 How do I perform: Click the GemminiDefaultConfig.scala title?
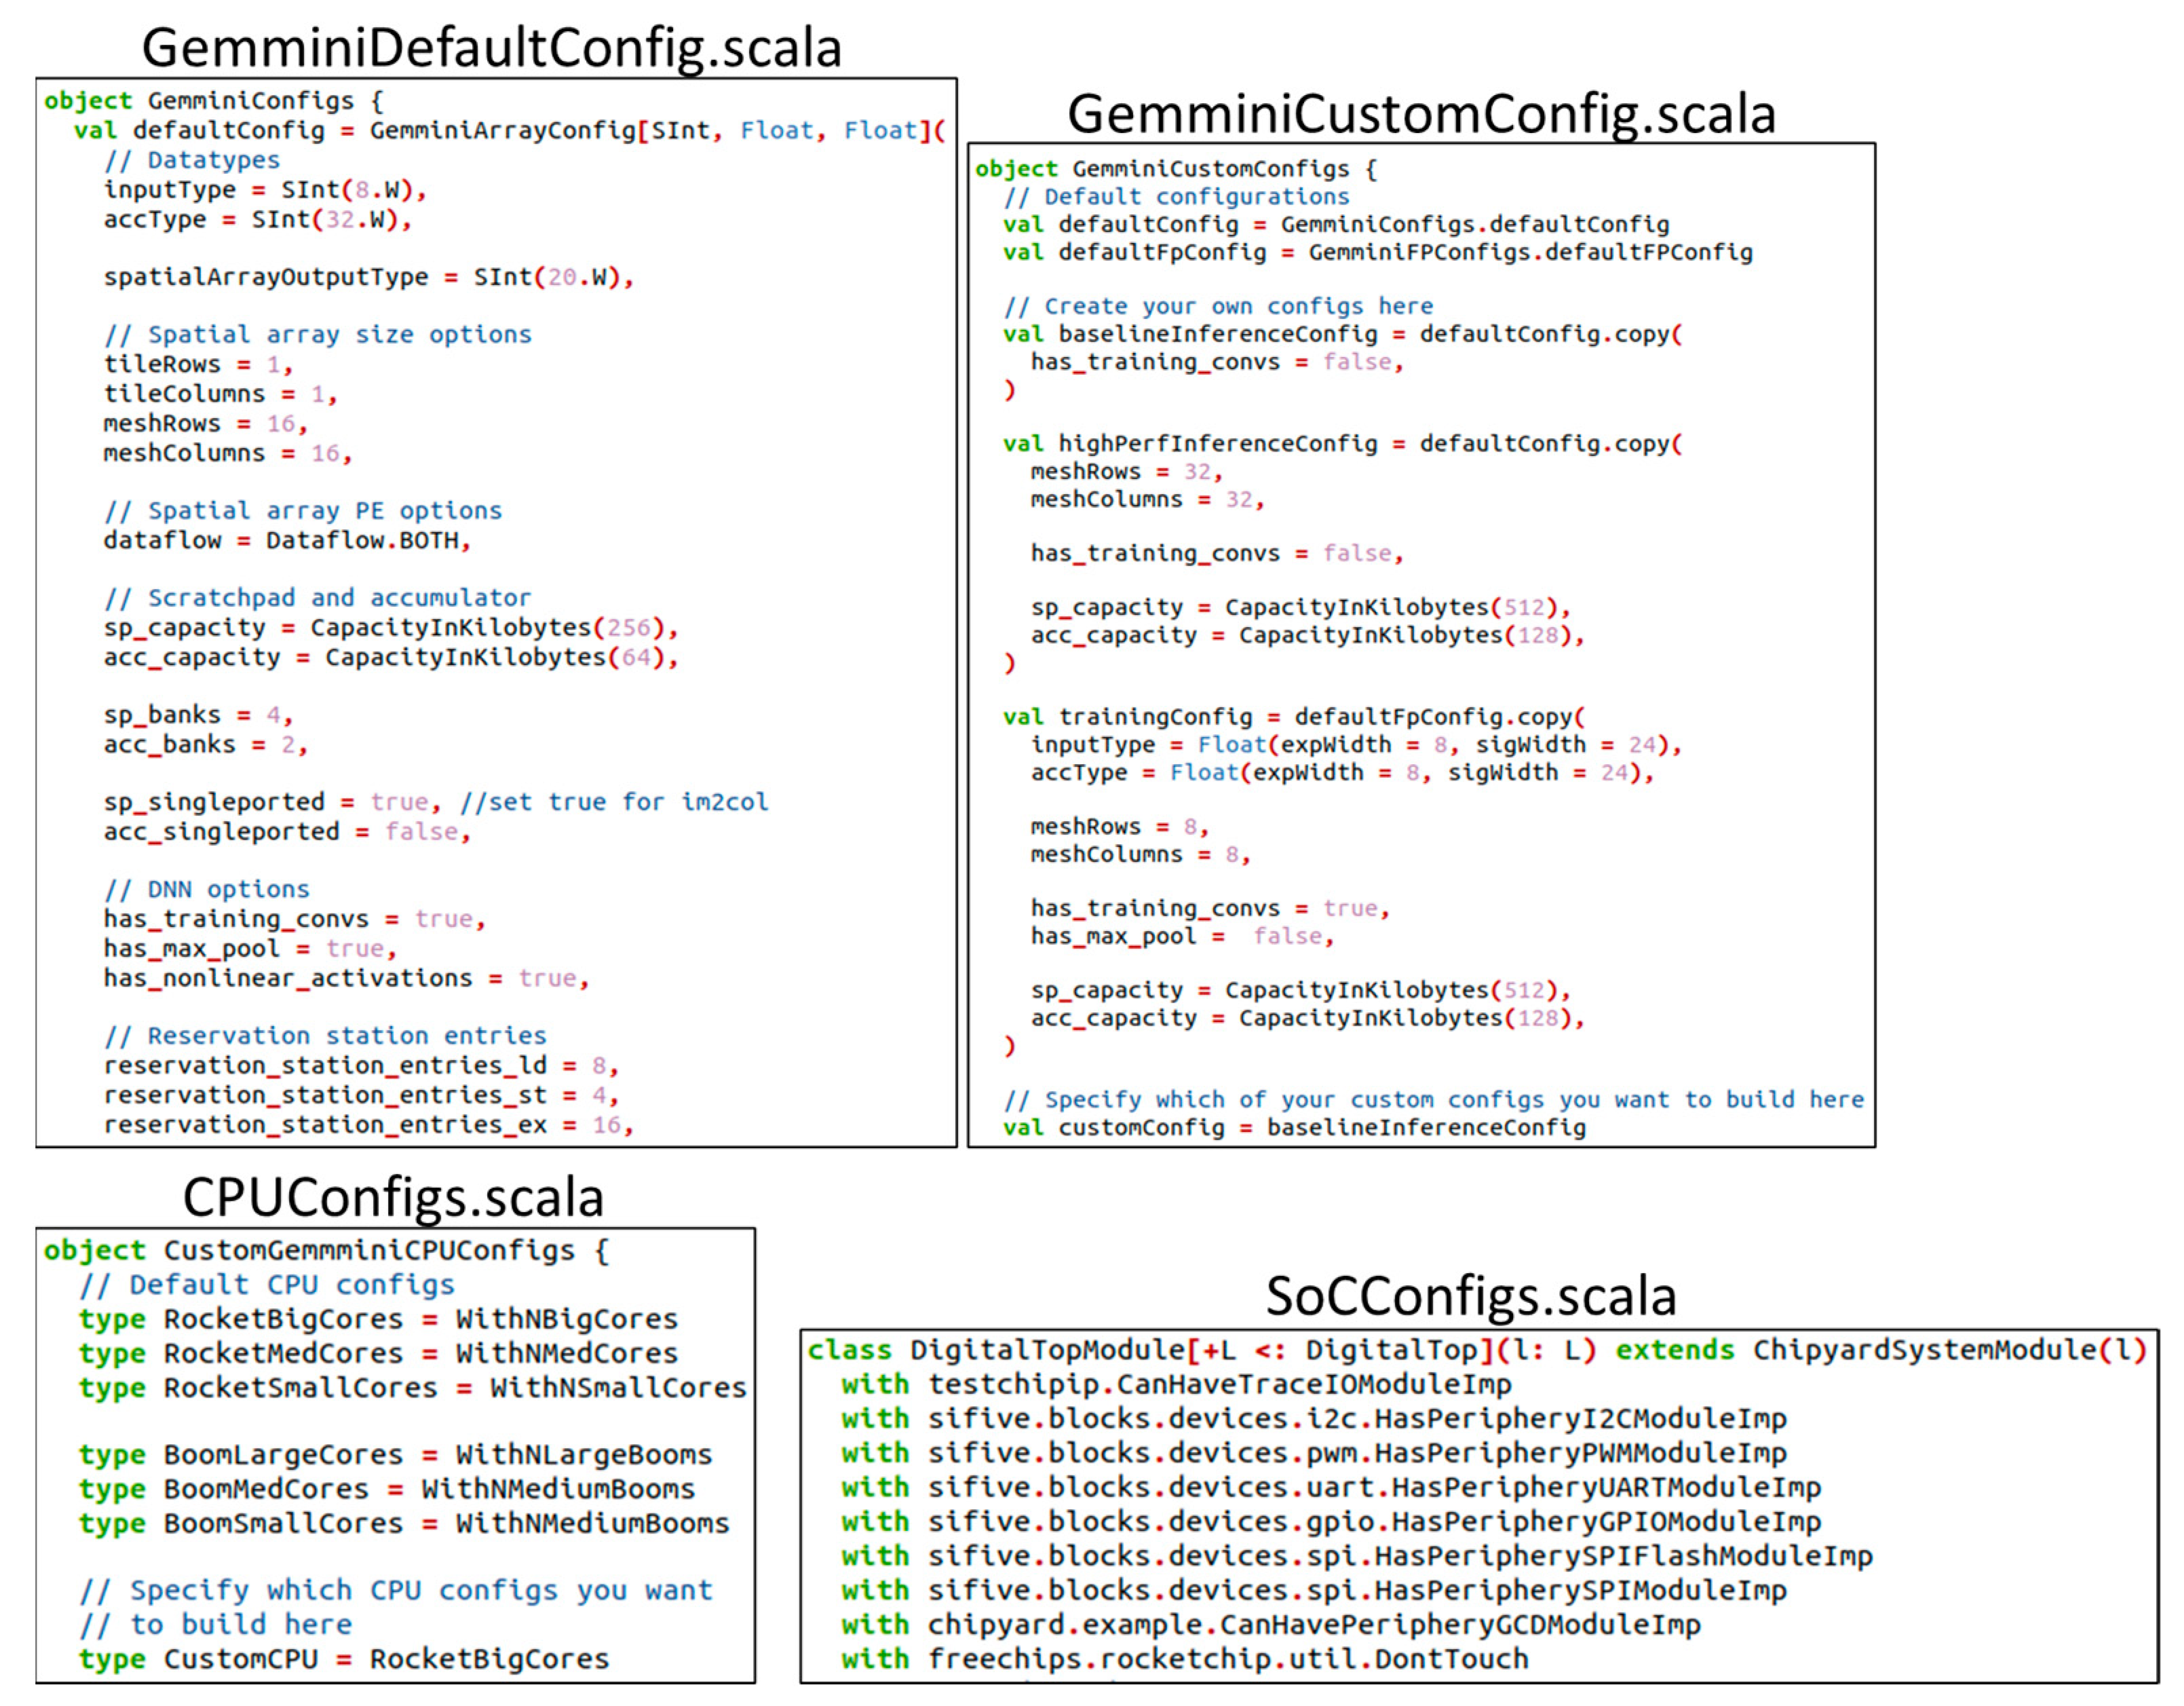491,48
